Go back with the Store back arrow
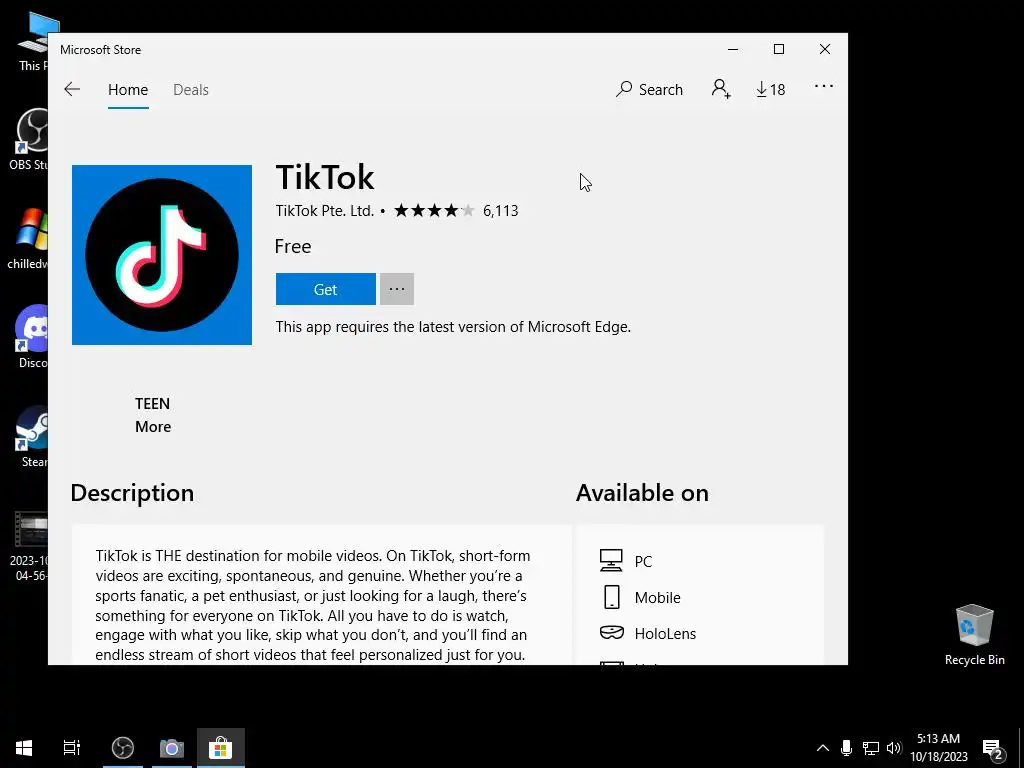 coord(72,89)
